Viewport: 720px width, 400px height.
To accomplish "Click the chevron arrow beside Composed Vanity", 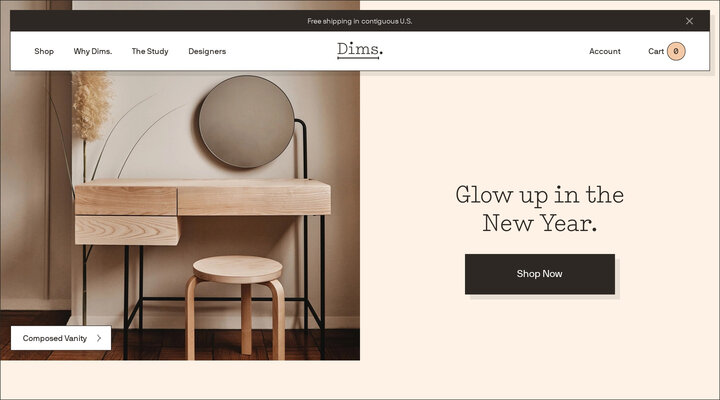I will [x=99, y=338].
